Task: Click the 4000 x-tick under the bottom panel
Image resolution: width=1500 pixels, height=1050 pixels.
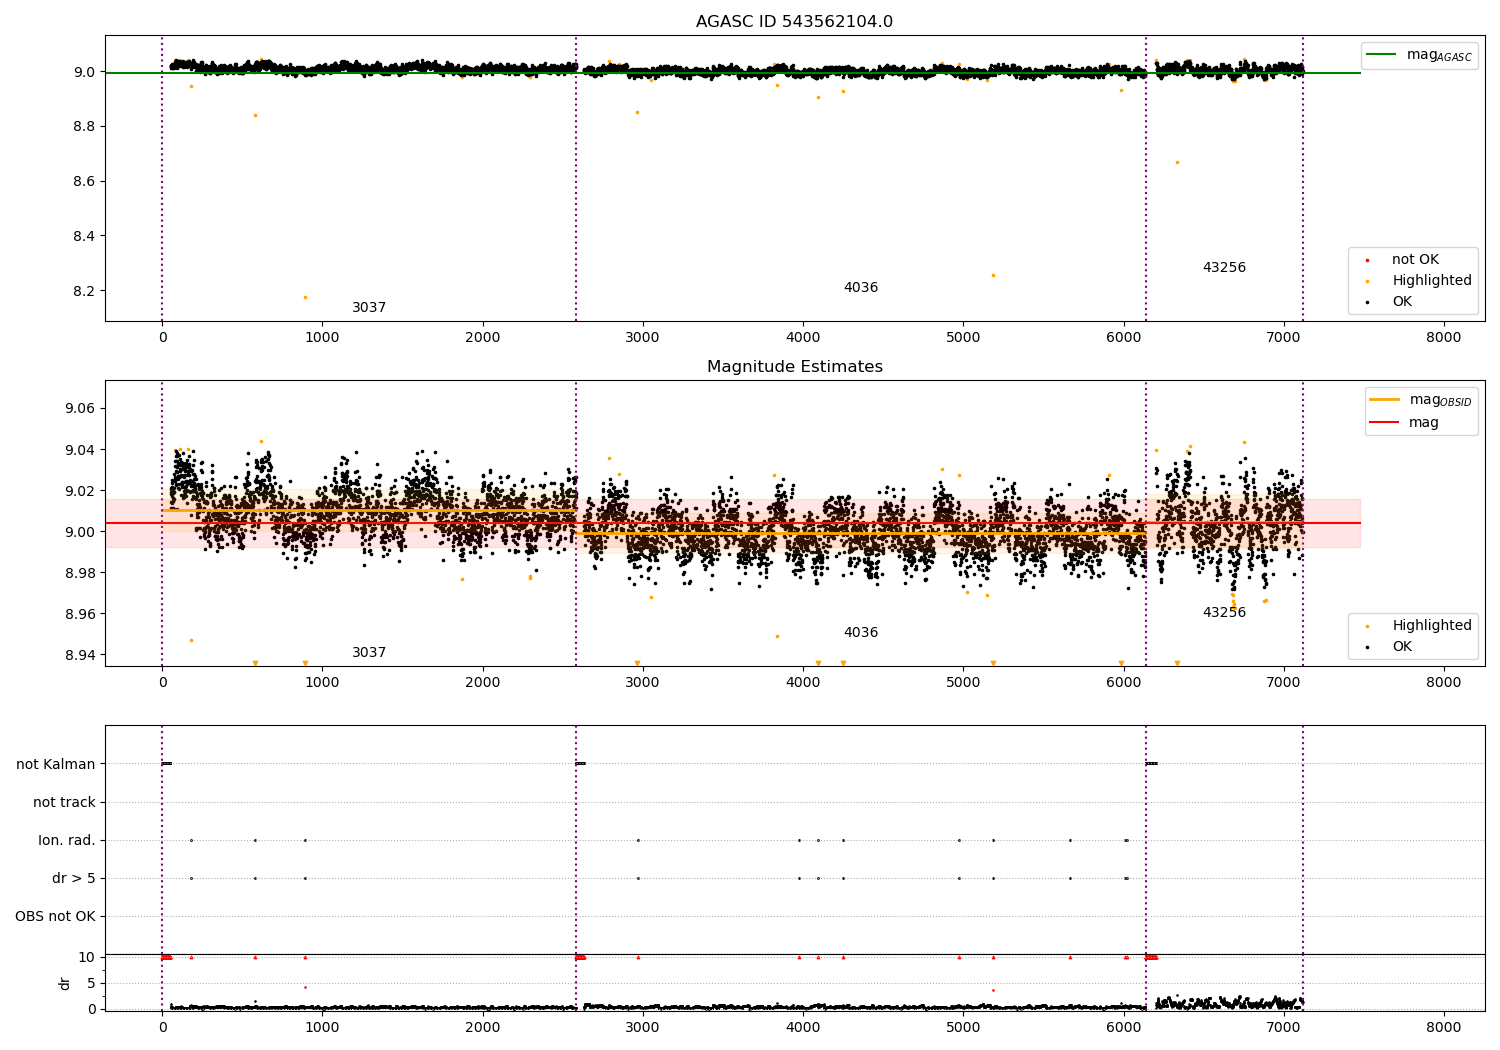Action: [803, 1028]
